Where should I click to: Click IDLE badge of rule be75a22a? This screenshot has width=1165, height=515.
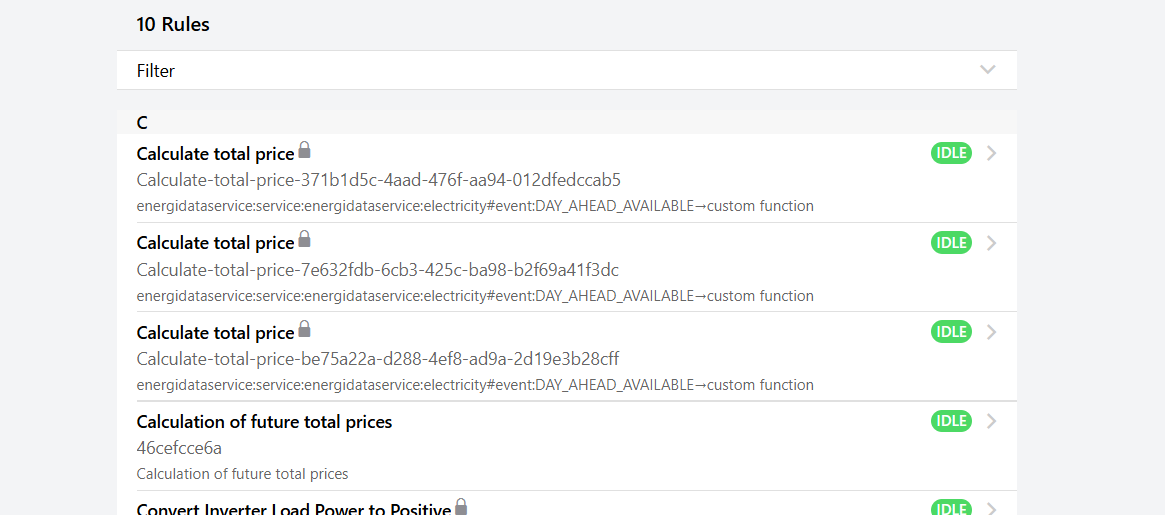[951, 331]
